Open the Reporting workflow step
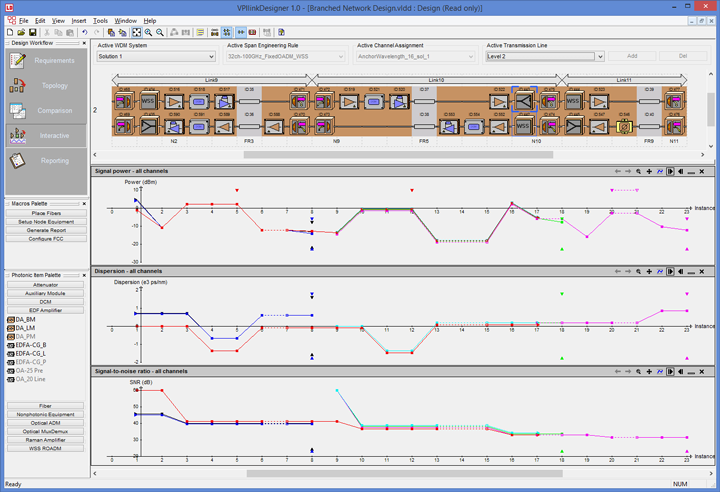This screenshot has width=720, height=492. [46, 161]
